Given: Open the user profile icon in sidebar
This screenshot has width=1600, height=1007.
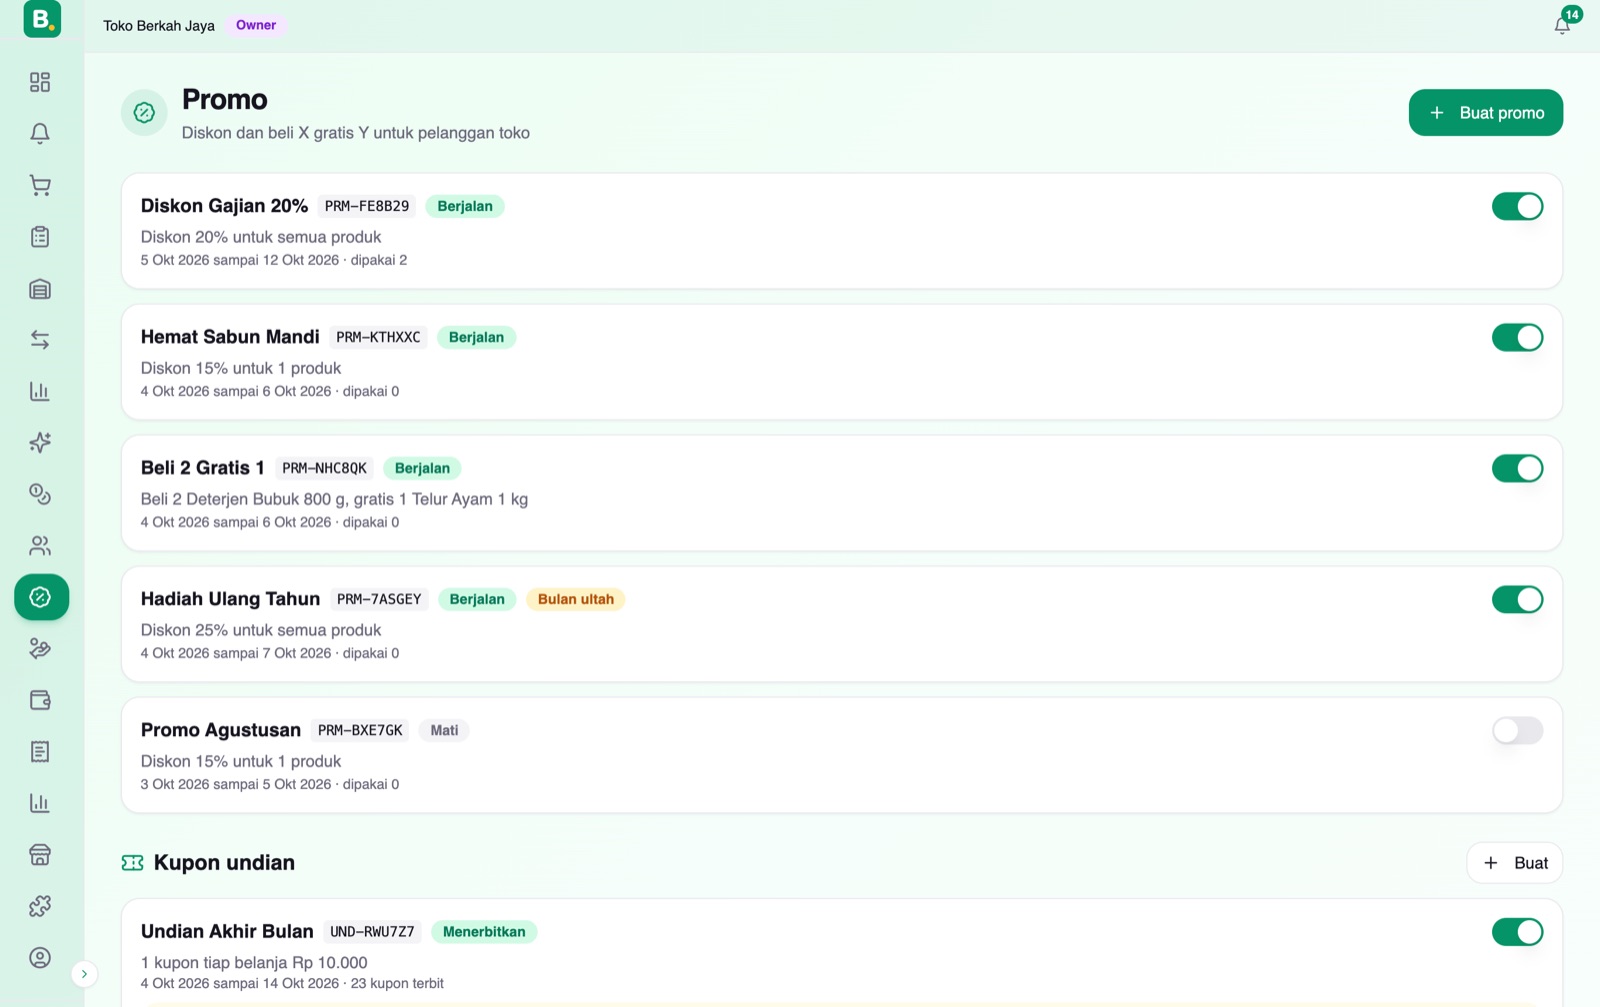Looking at the screenshot, I should coord(40,958).
